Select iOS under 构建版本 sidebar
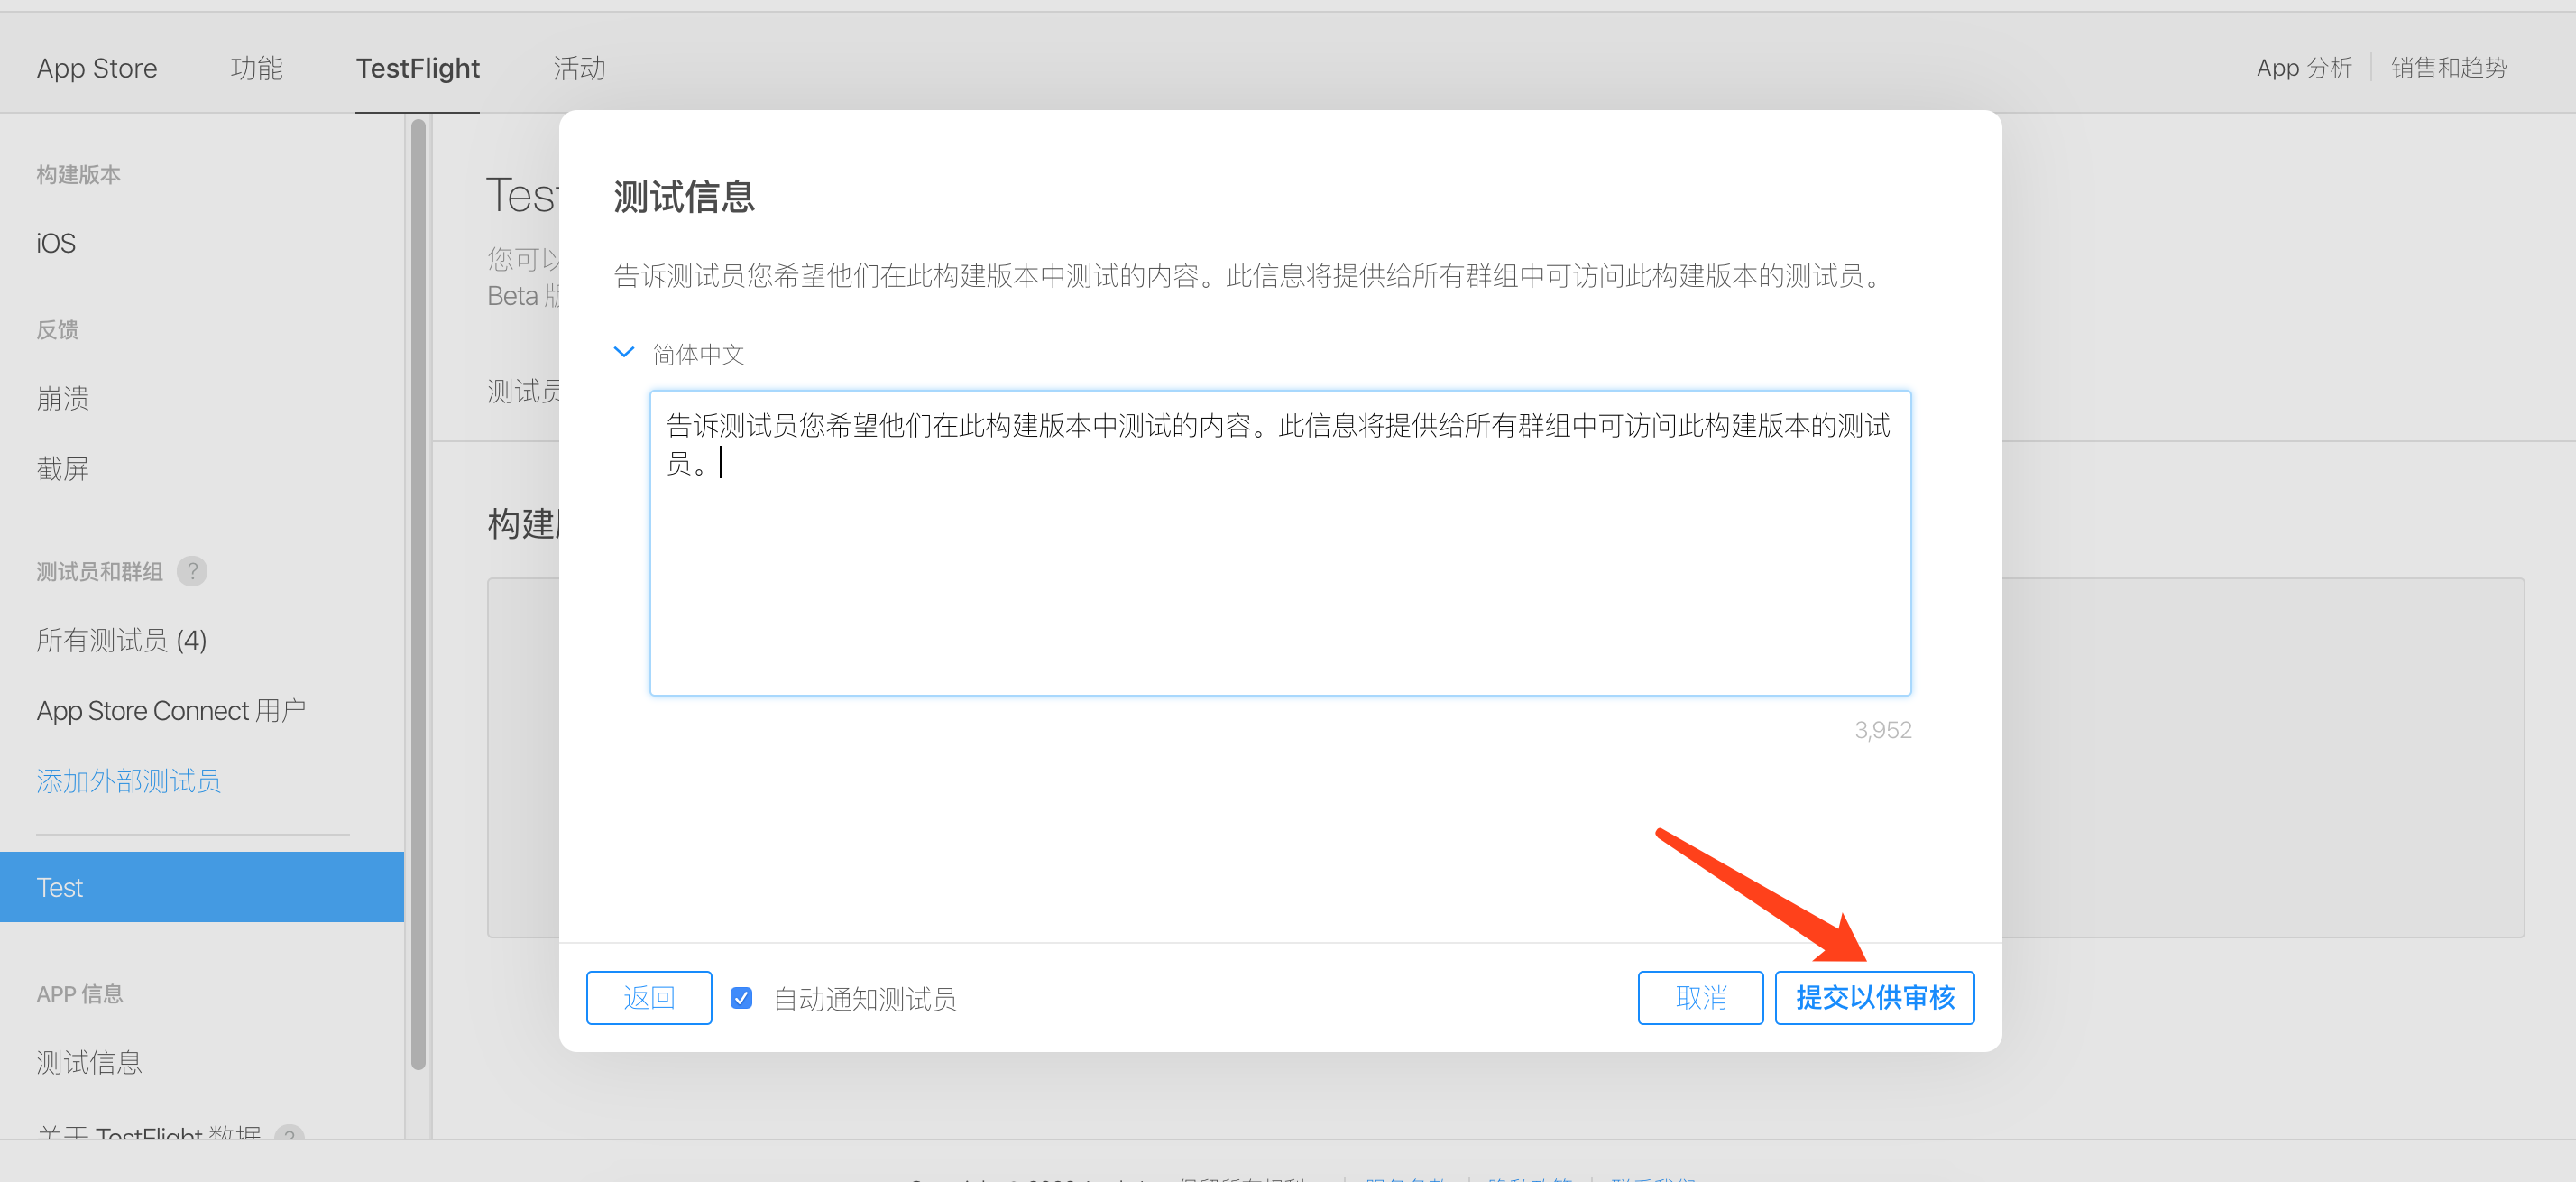This screenshot has width=2576, height=1182. 56,243
